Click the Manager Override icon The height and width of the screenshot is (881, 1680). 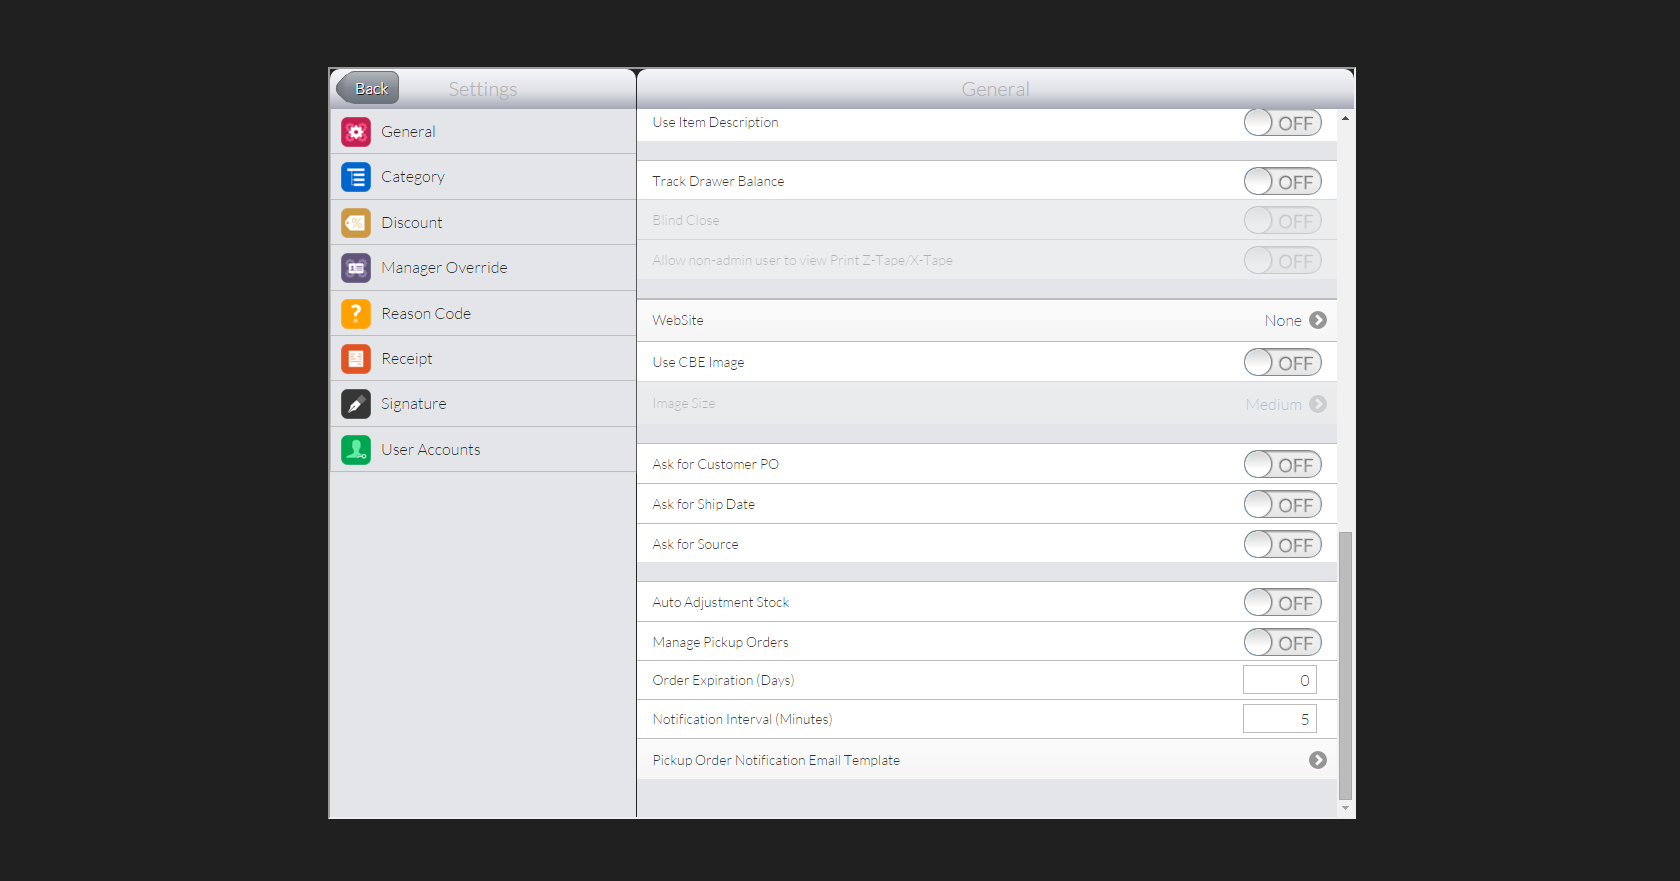(x=356, y=268)
